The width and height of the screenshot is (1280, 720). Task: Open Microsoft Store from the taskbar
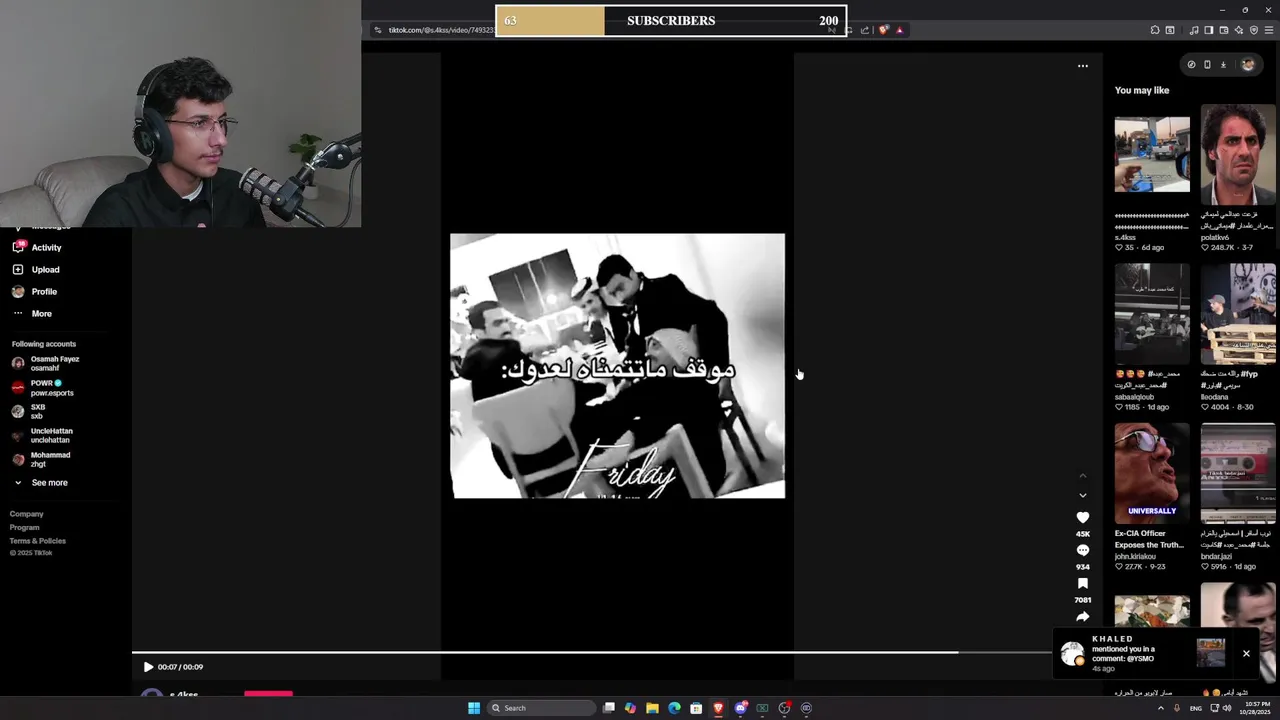tap(696, 708)
